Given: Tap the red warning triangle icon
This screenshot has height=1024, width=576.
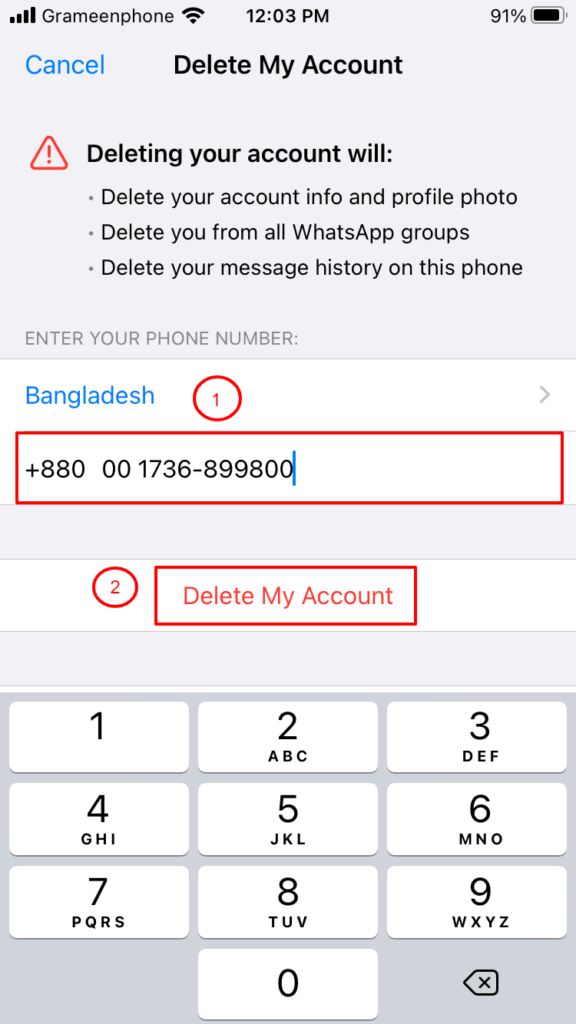Looking at the screenshot, I should coord(49,154).
